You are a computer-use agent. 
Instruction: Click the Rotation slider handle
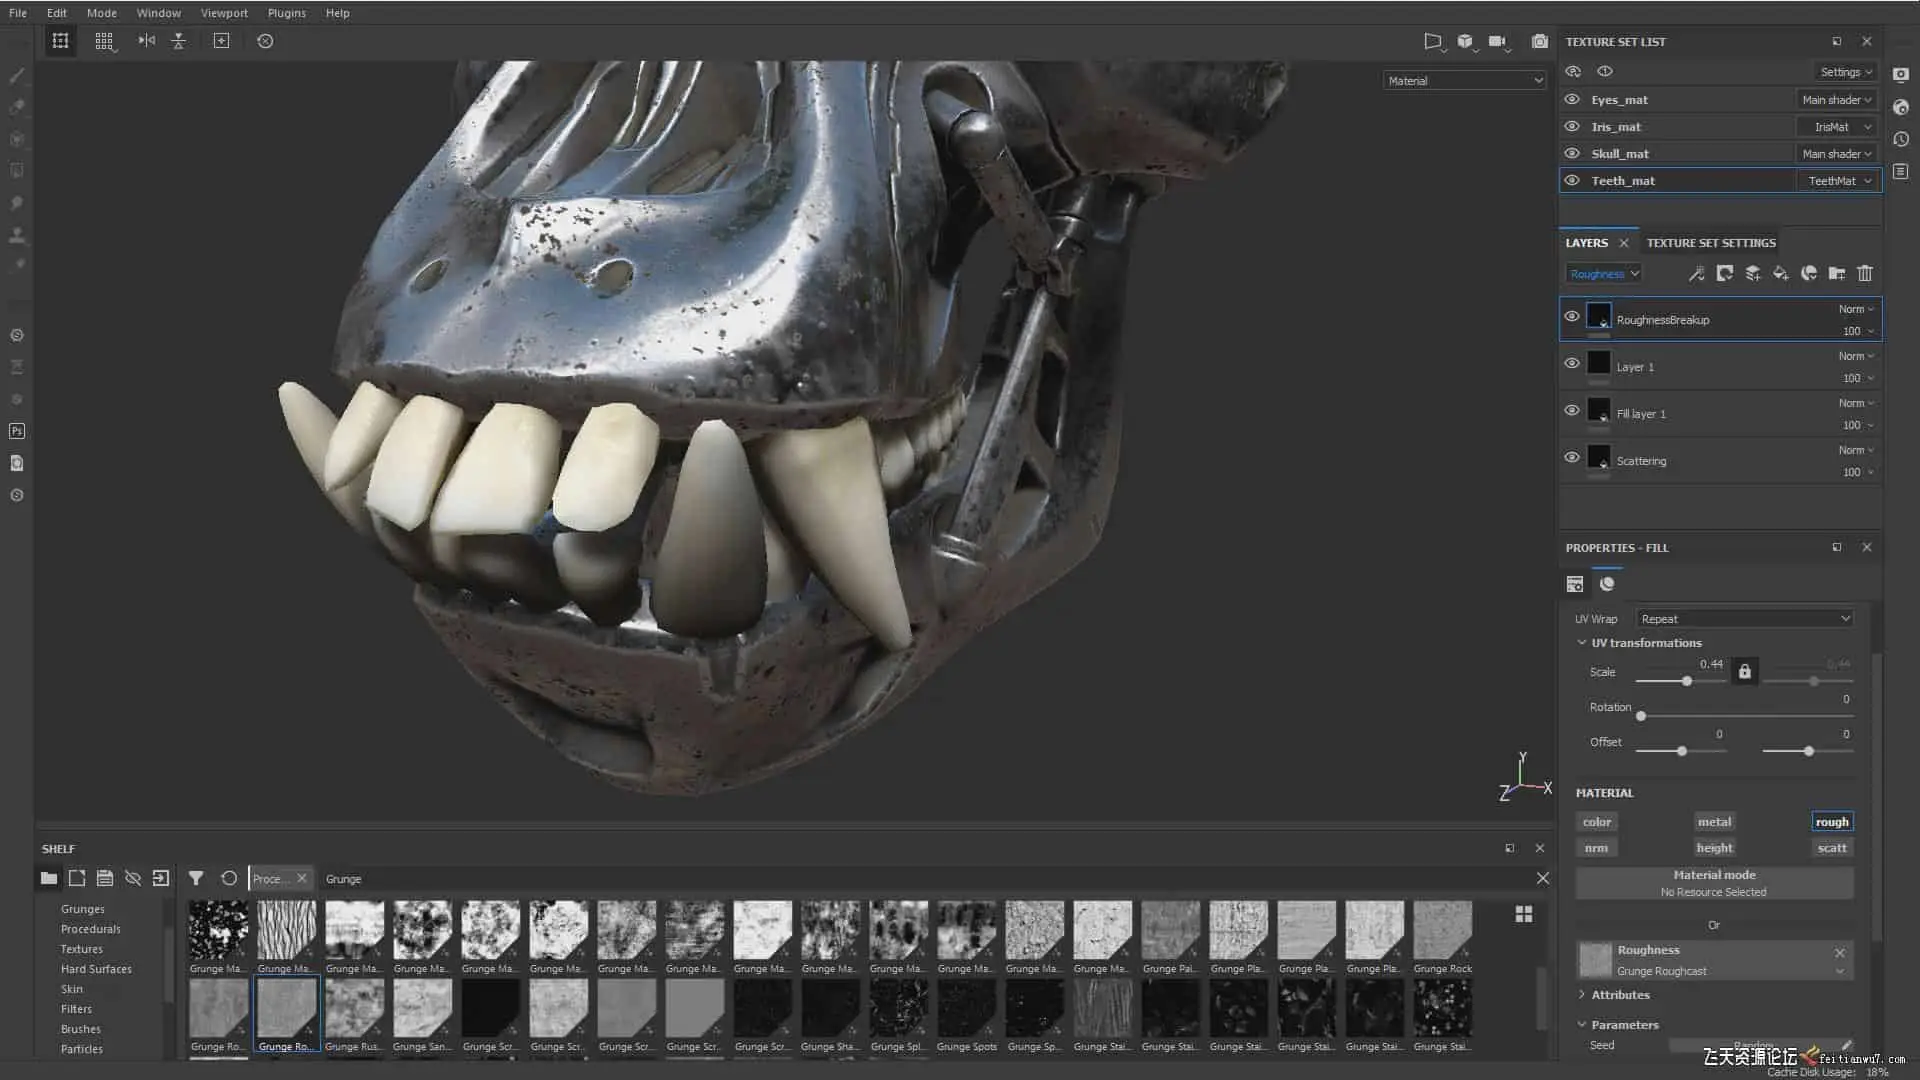[1641, 716]
